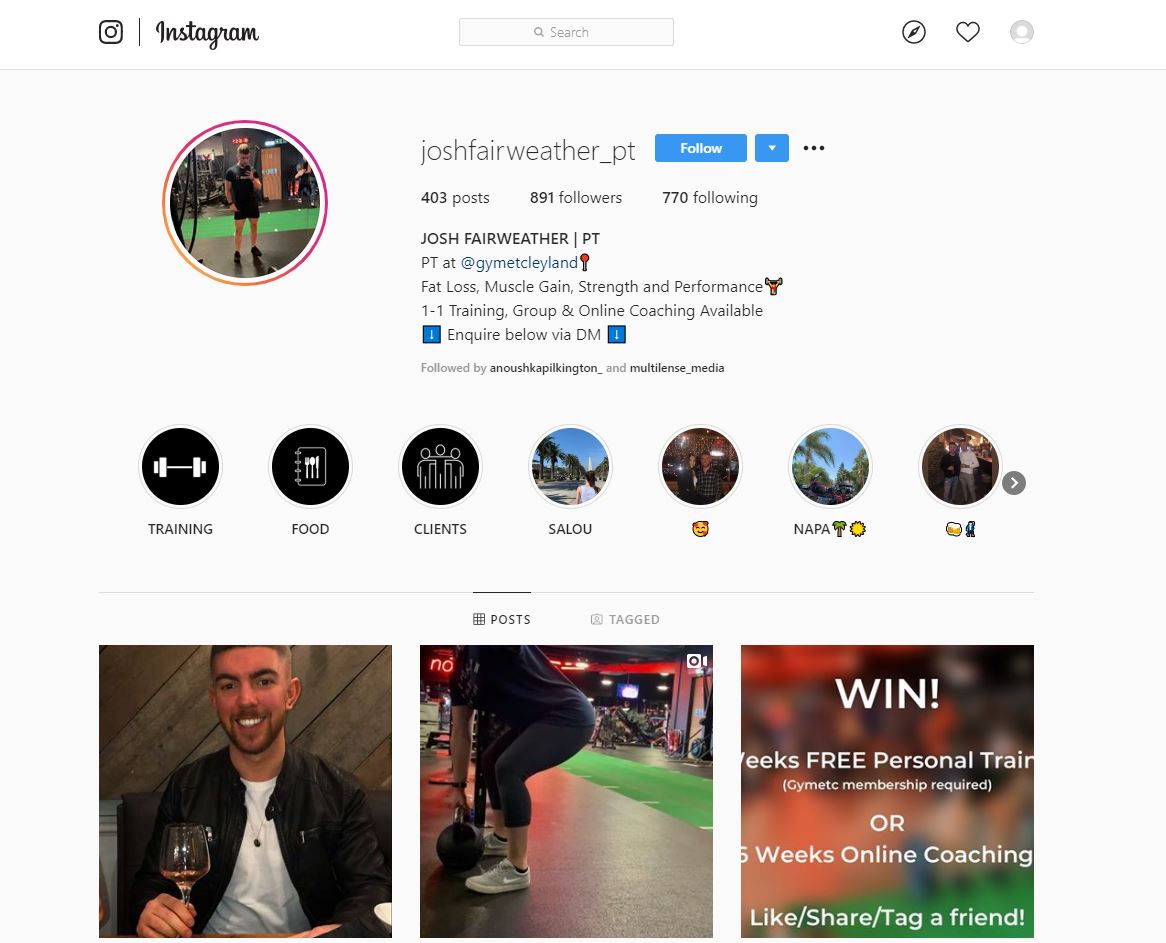Open the TRAINING dumbbell highlight

click(180, 467)
